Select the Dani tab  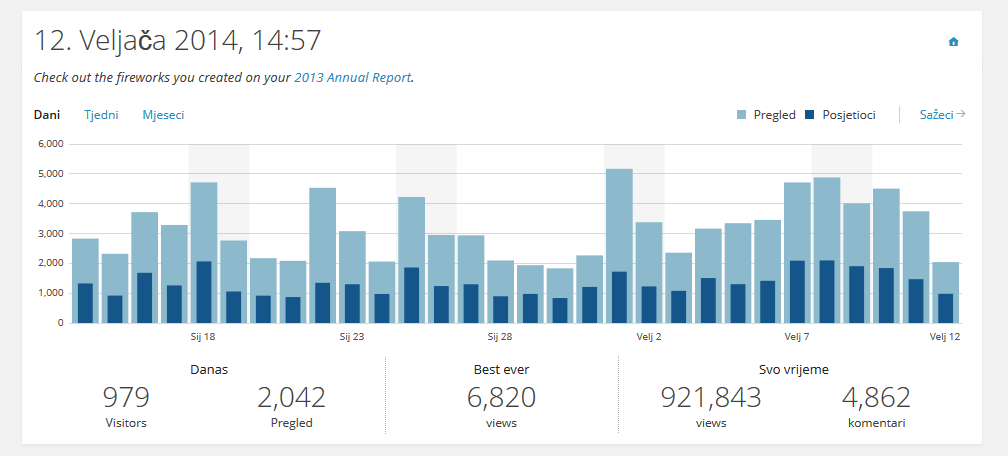46,115
